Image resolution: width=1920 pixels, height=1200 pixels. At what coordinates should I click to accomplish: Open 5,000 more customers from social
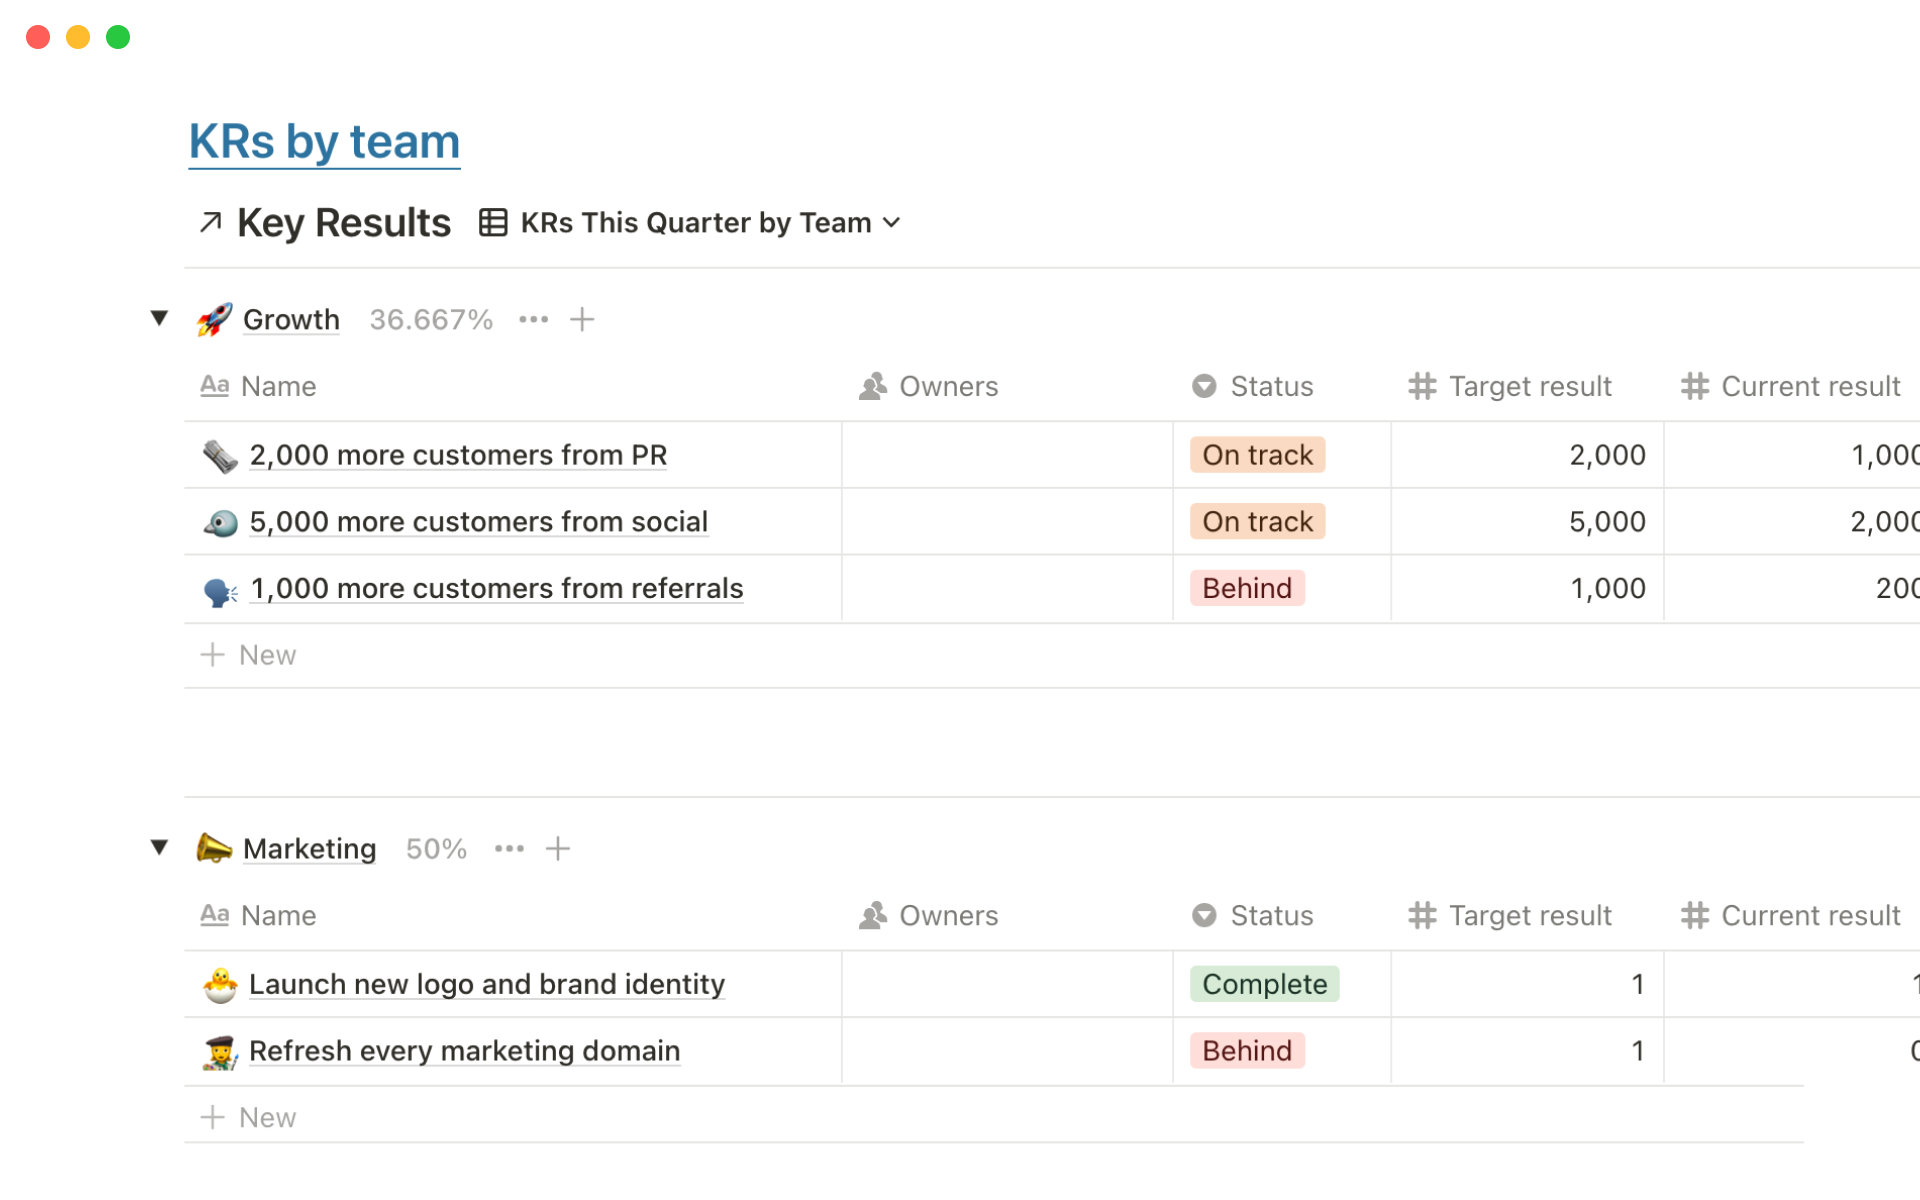[478, 522]
